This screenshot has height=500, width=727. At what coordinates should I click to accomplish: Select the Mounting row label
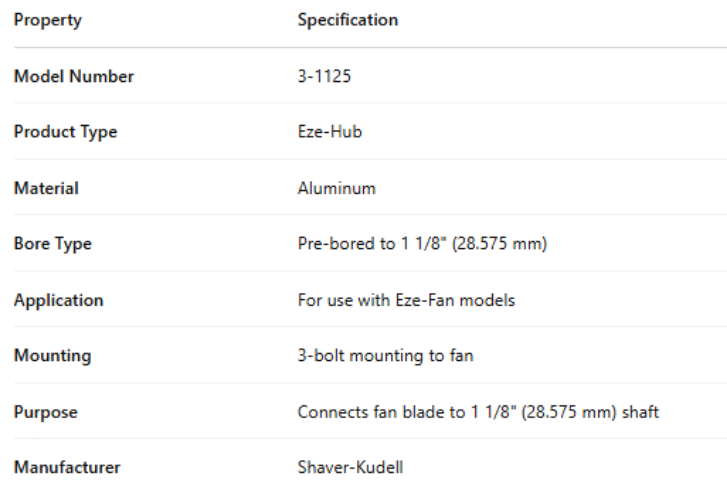point(52,356)
